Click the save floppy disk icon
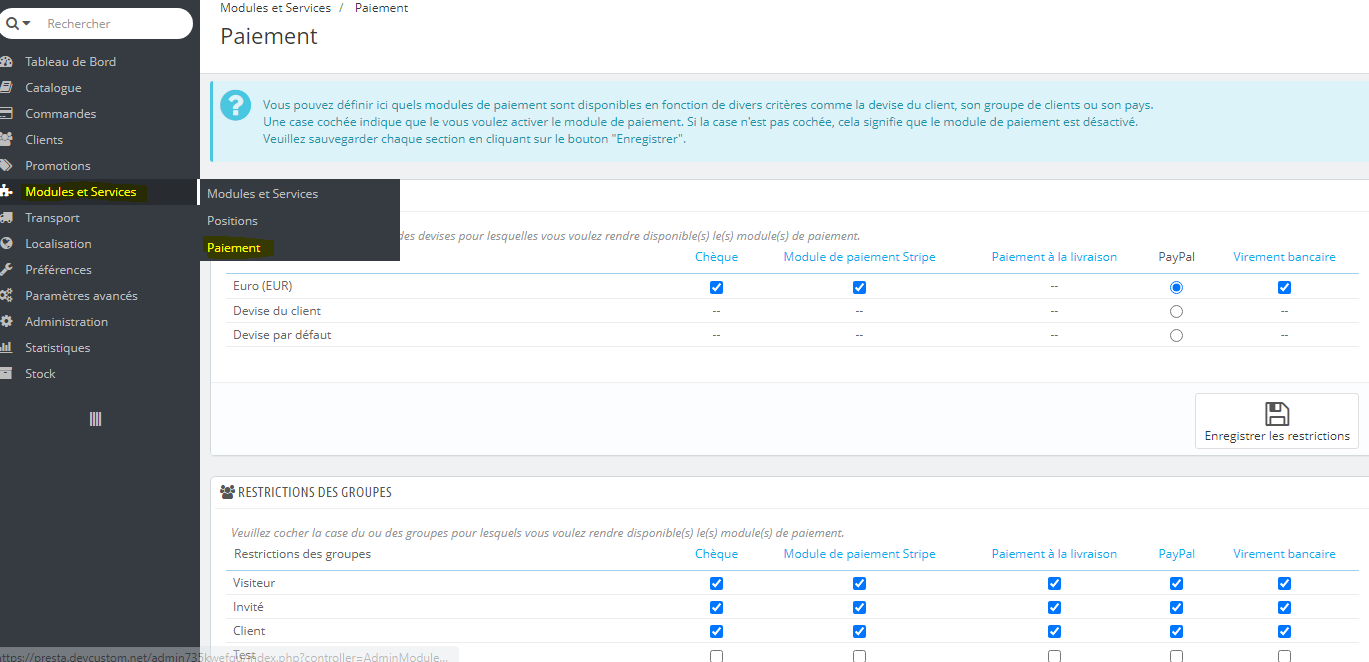 click(x=1277, y=414)
